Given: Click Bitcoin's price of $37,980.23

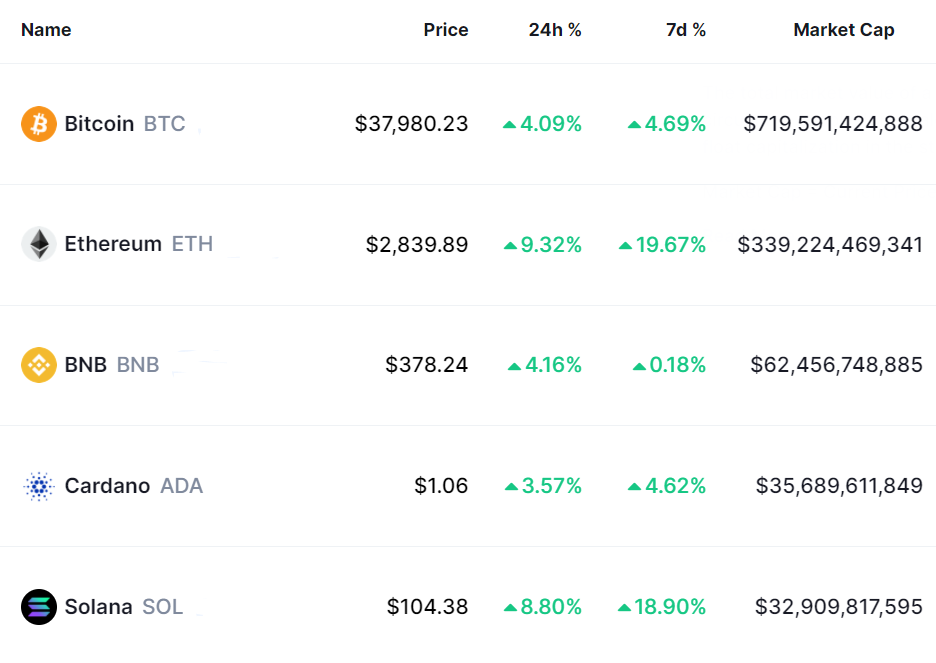Looking at the screenshot, I should pyautogui.click(x=411, y=124).
